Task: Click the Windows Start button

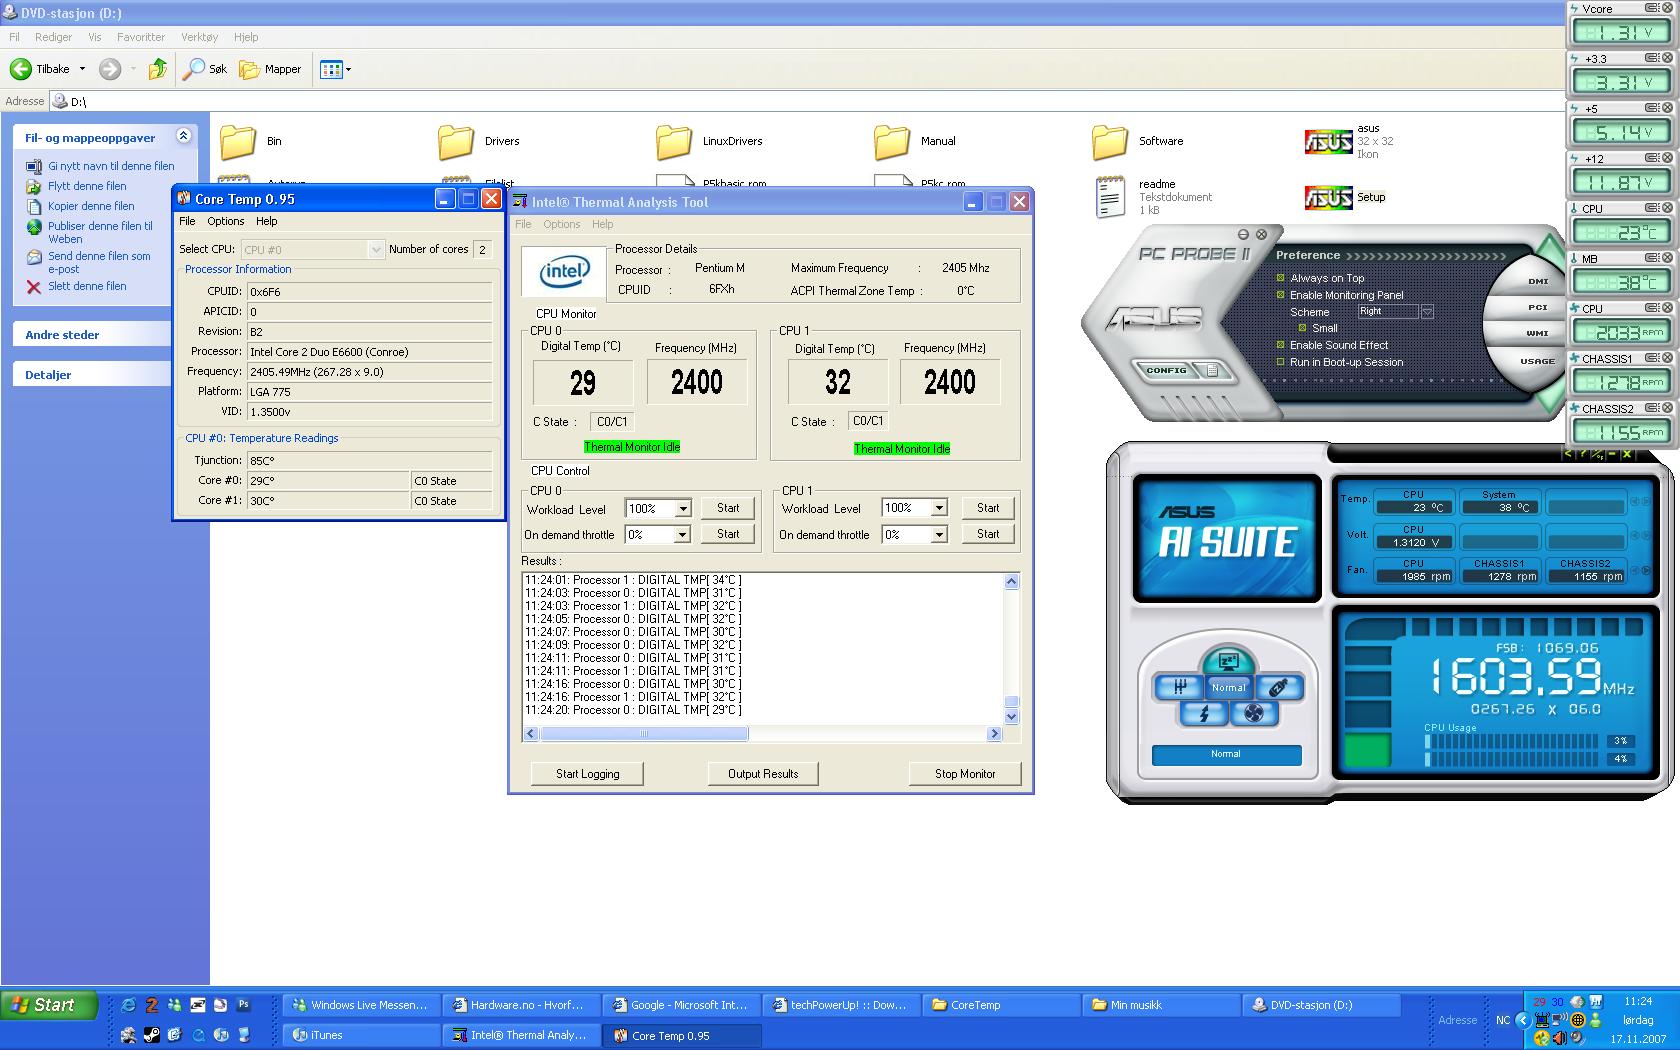Action: coord(50,1005)
